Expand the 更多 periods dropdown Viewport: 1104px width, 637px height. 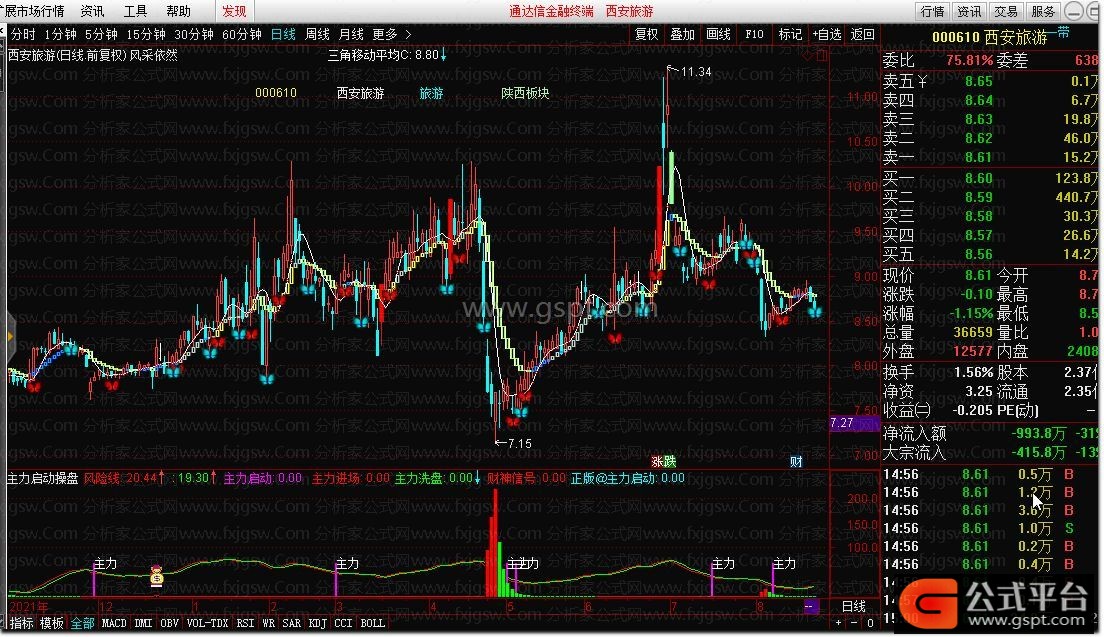click(391, 34)
